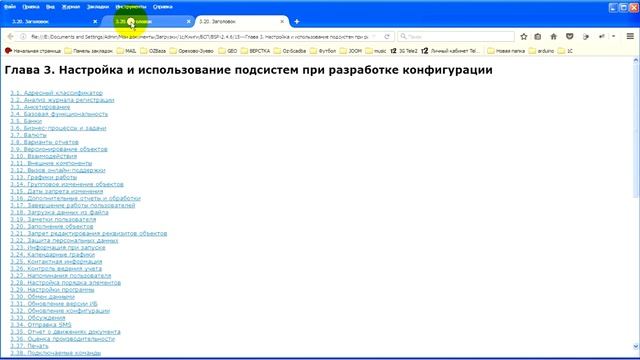Open link 3.9. Версионирование объектов
Image resolution: width=640 pixels, height=360 pixels.
59,149
